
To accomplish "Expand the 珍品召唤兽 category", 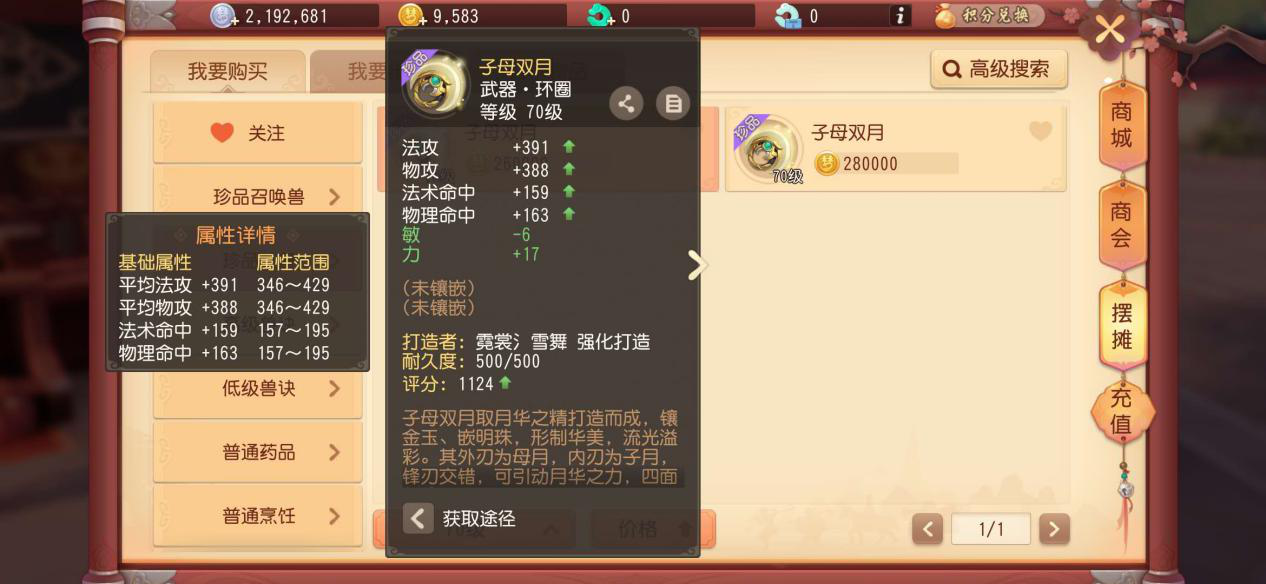I will 258,197.
